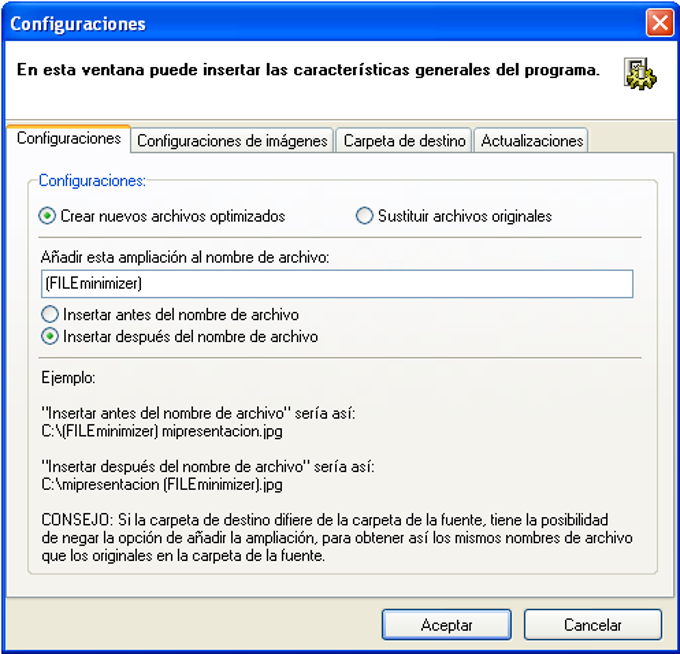This screenshot has height=654, width=680.
Task: Click the (FILEminimizer) filename suffix text field
Action: [x=337, y=284]
